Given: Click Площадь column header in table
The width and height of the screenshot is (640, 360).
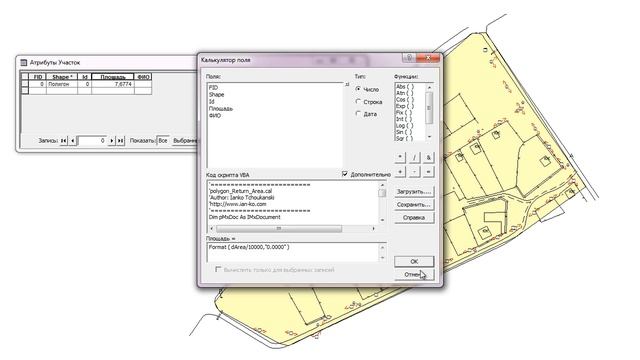Looking at the screenshot, I should pyautogui.click(x=113, y=77).
